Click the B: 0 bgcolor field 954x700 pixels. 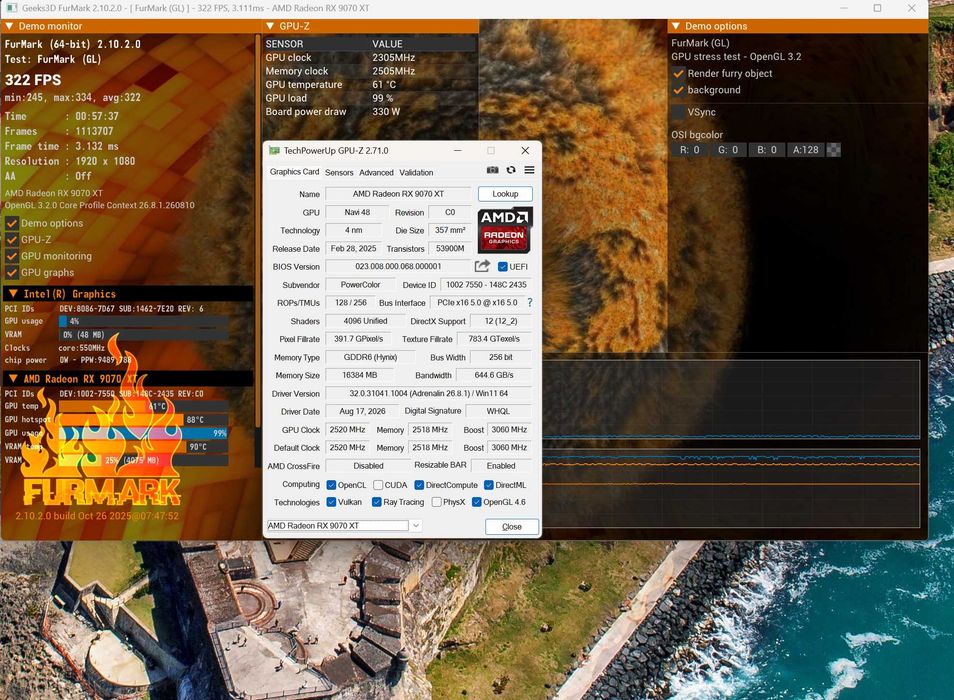767,150
